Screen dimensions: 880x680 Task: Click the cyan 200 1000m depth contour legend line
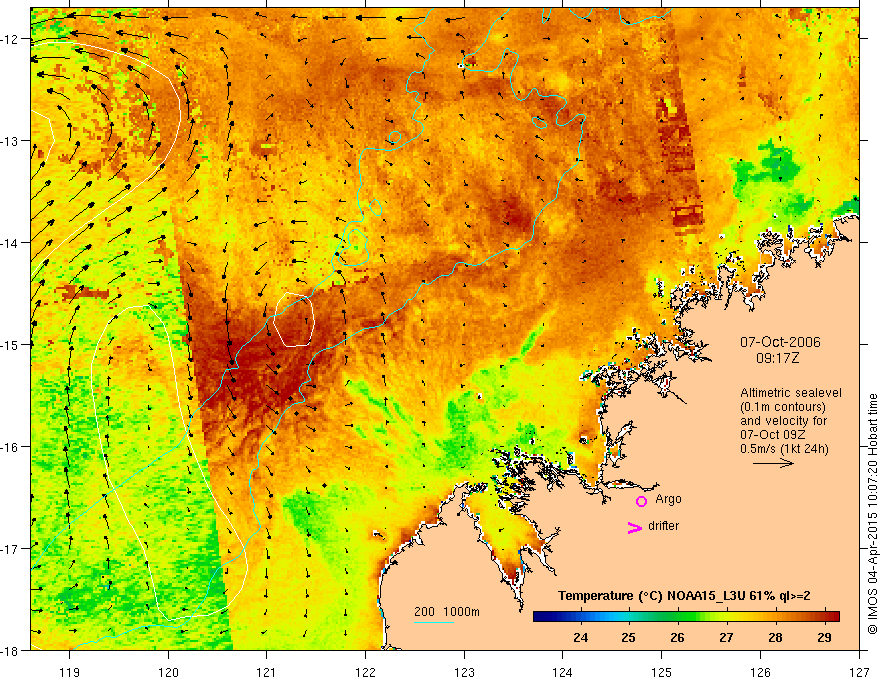tap(434, 623)
